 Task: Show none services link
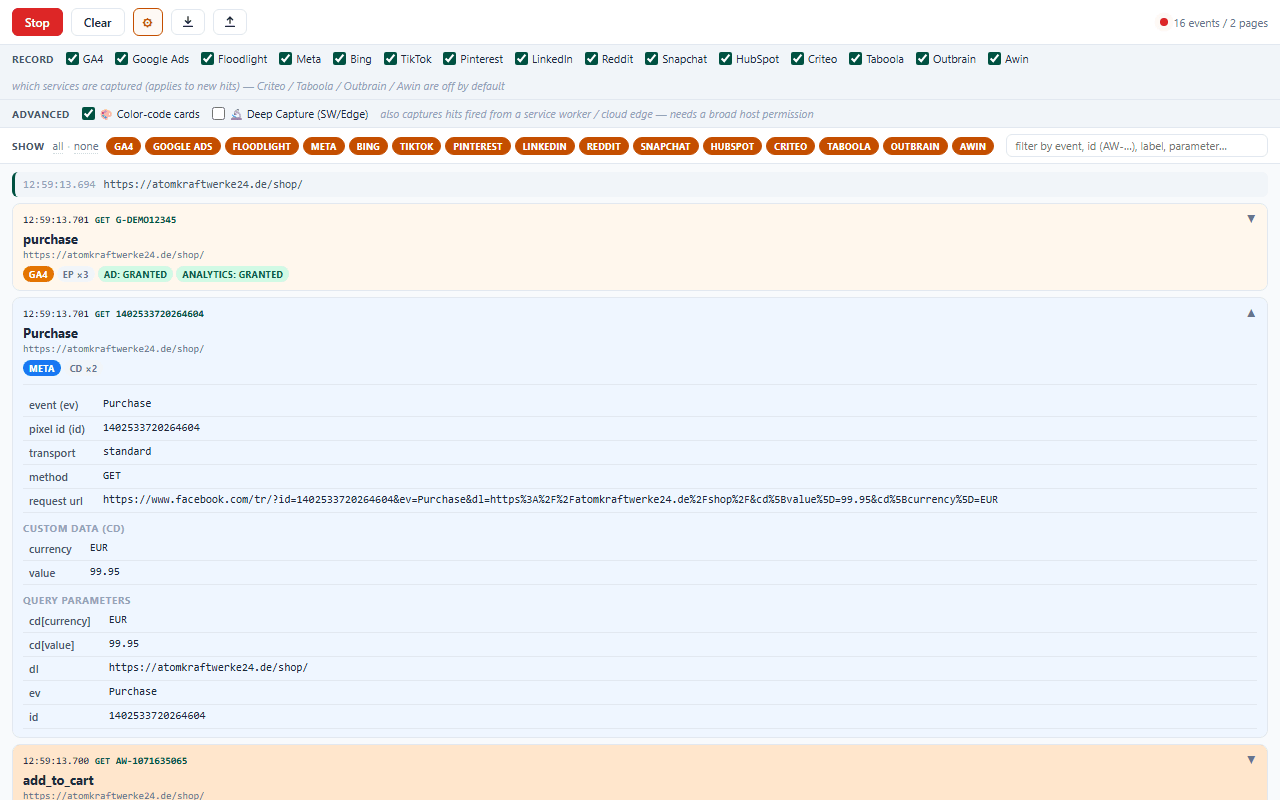click(86, 146)
